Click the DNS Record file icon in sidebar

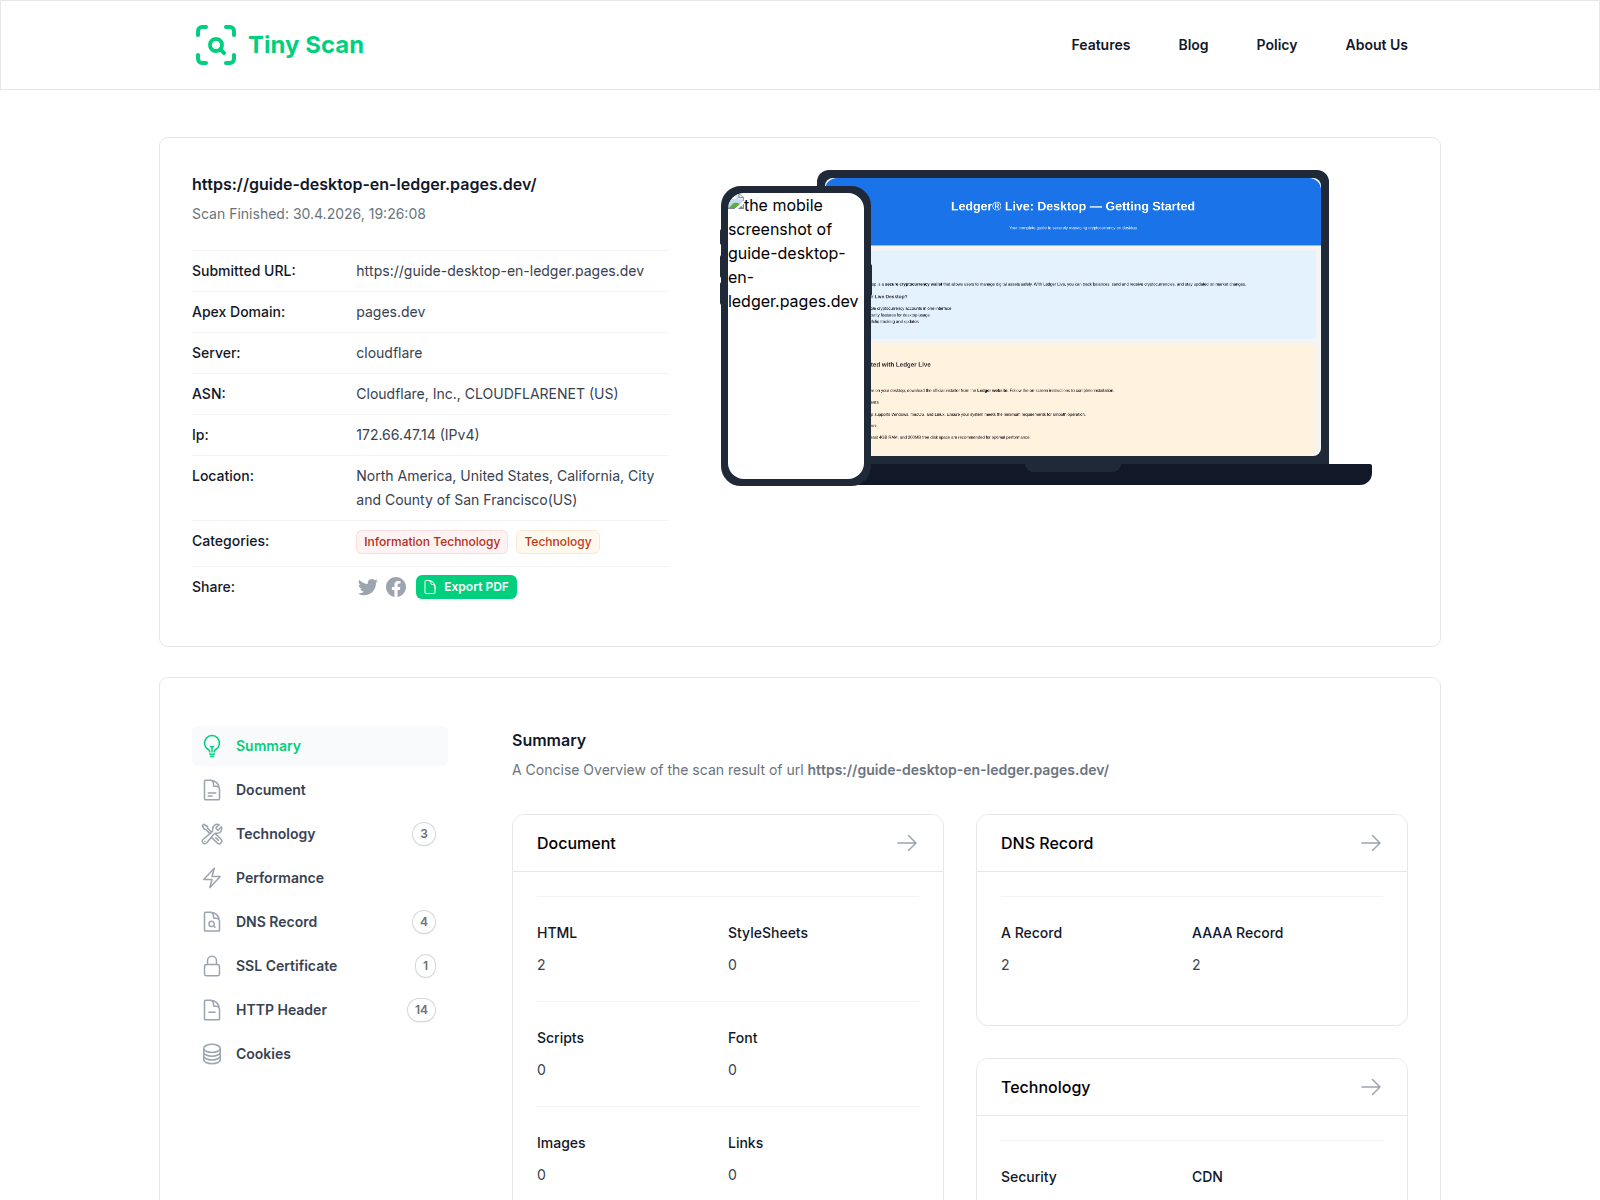pyautogui.click(x=212, y=922)
